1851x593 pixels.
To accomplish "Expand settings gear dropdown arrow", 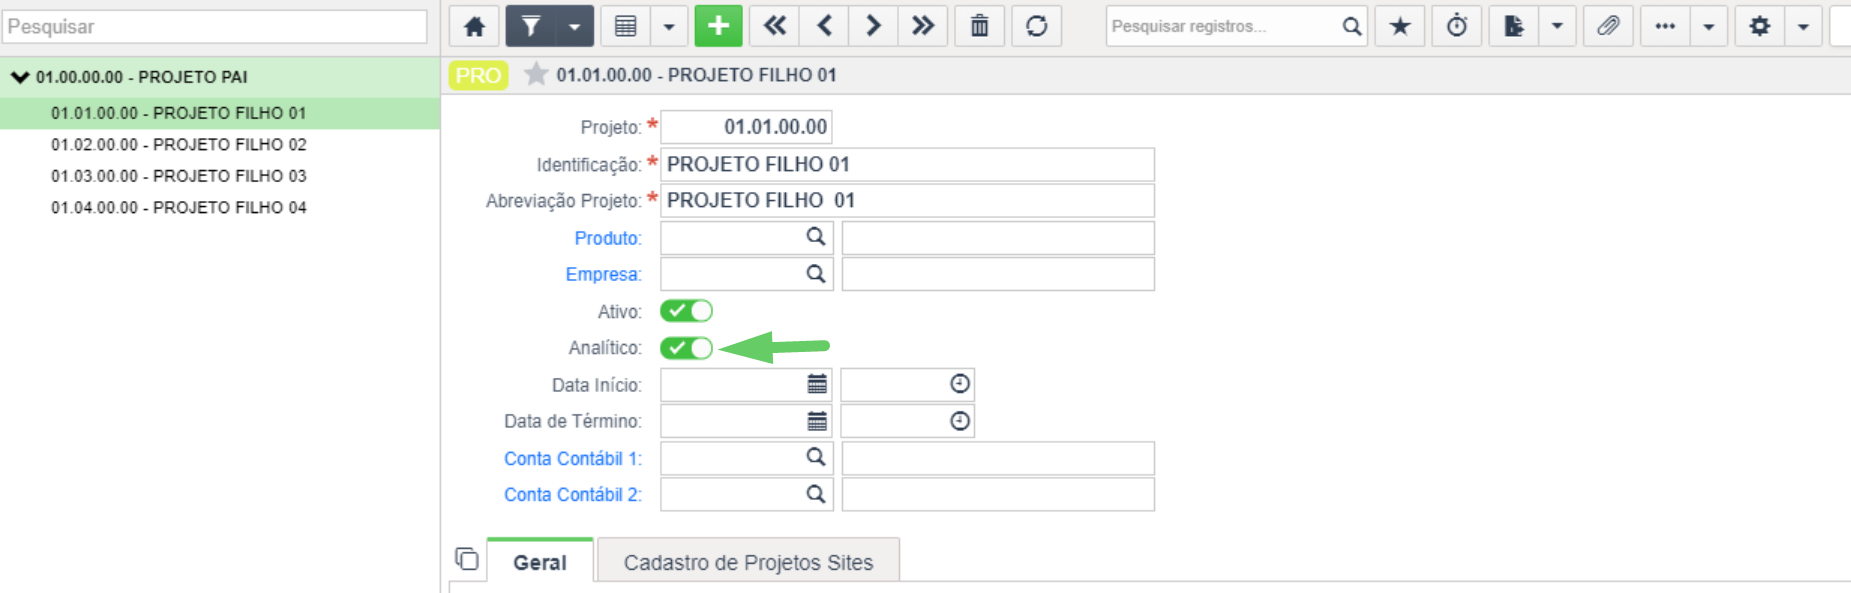I will click(x=1803, y=26).
